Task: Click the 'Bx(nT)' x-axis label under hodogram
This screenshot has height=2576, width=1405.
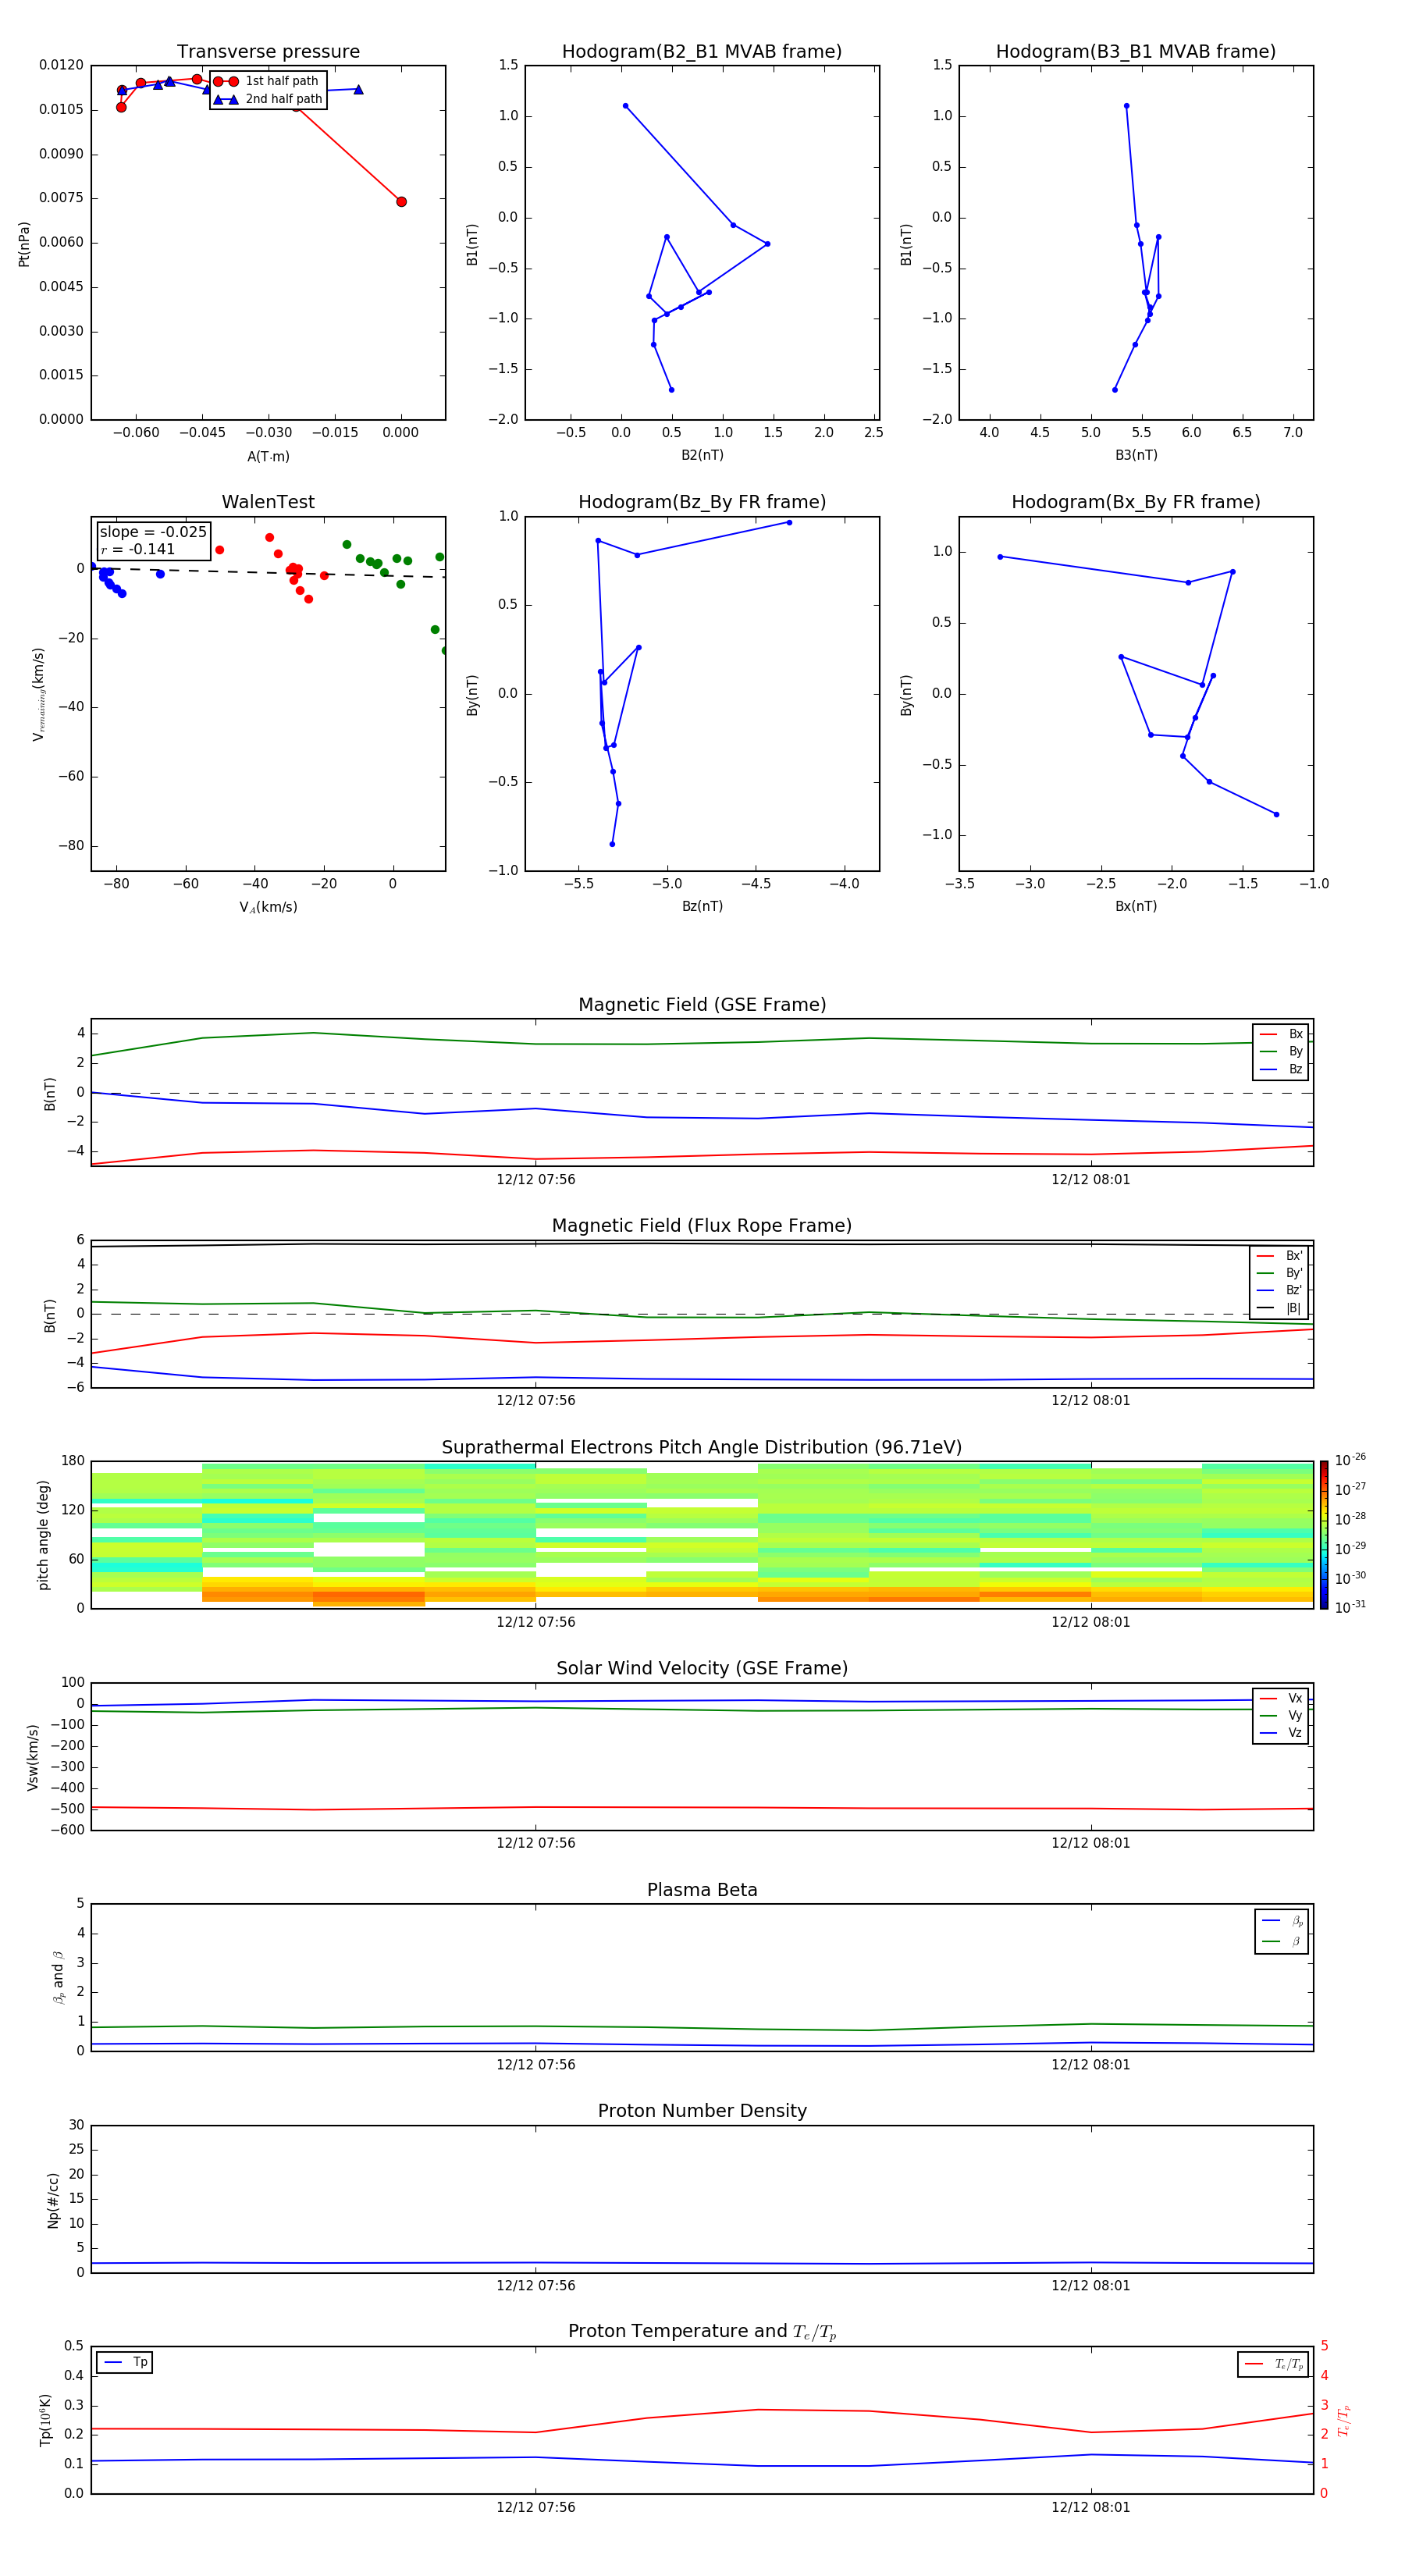Action: (x=1136, y=907)
